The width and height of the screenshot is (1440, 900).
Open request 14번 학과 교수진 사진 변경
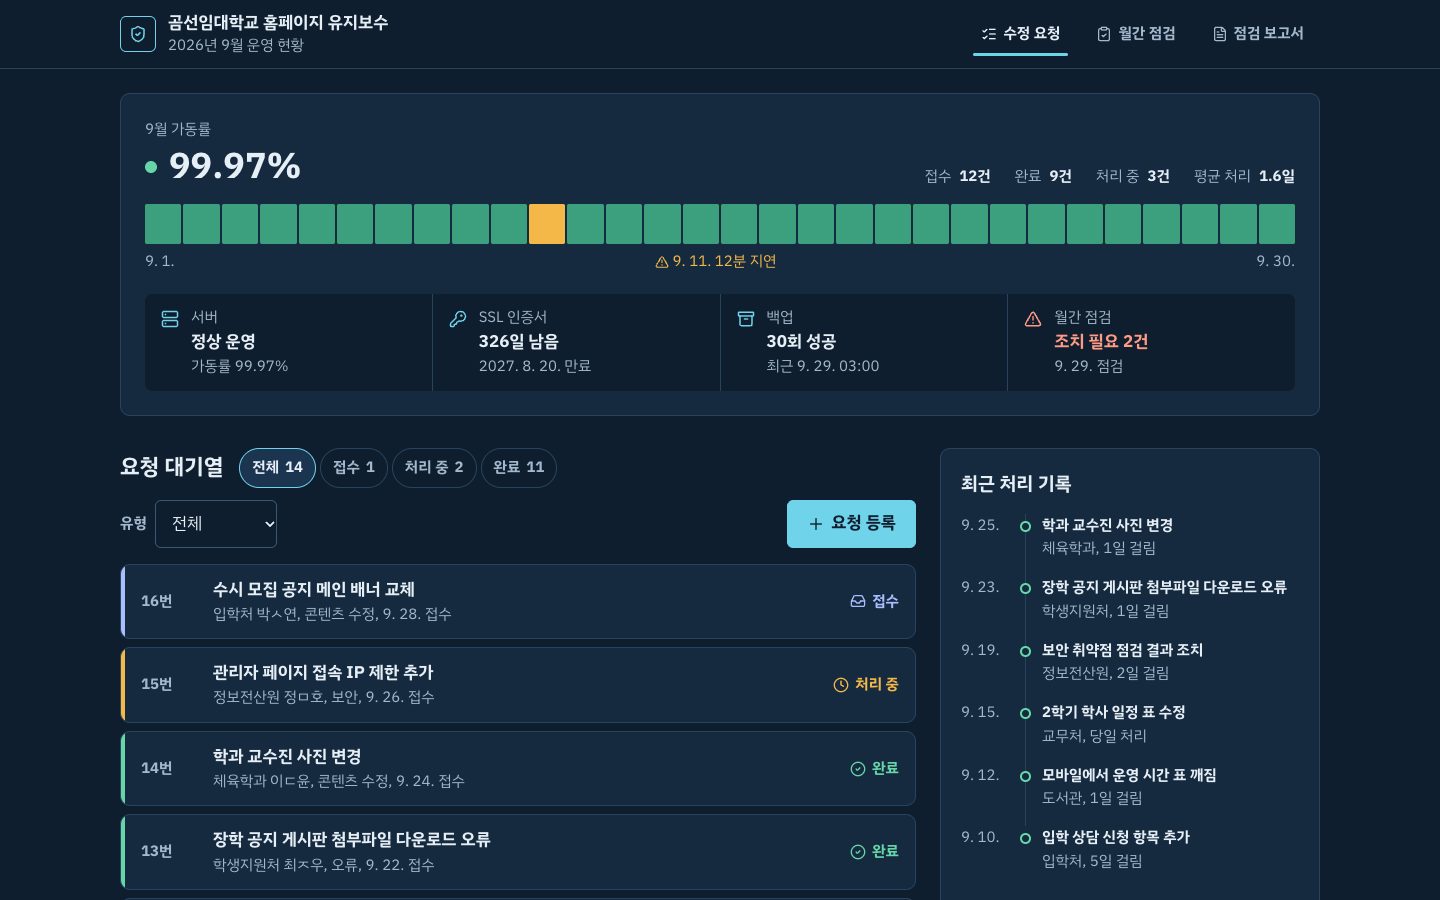coord(518,768)
